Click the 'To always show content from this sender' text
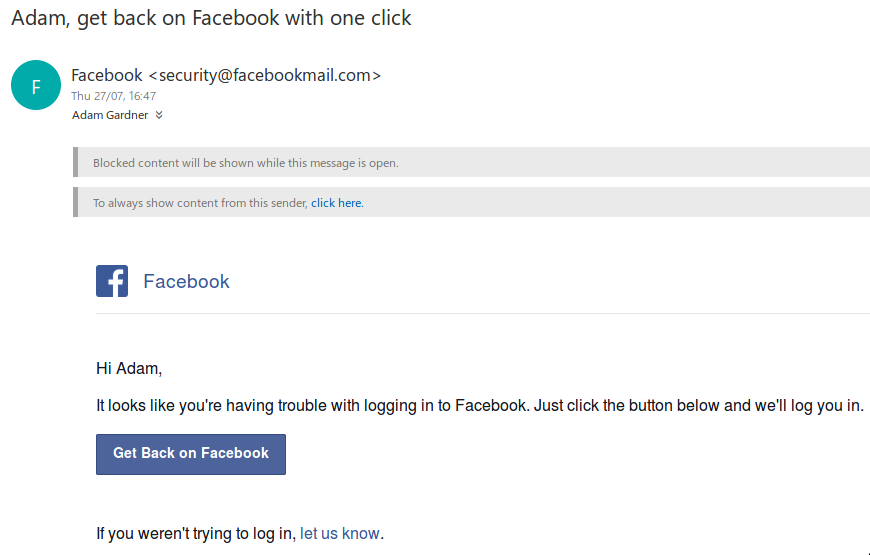This screenshot has height=555, width=870. pyautogui.click(x=200, y=203)
